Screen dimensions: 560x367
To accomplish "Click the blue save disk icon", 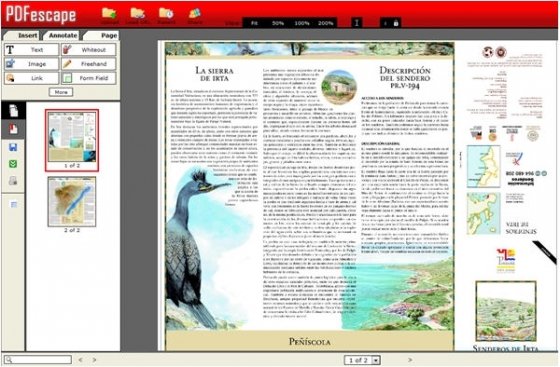I will (x=13, y=147).
